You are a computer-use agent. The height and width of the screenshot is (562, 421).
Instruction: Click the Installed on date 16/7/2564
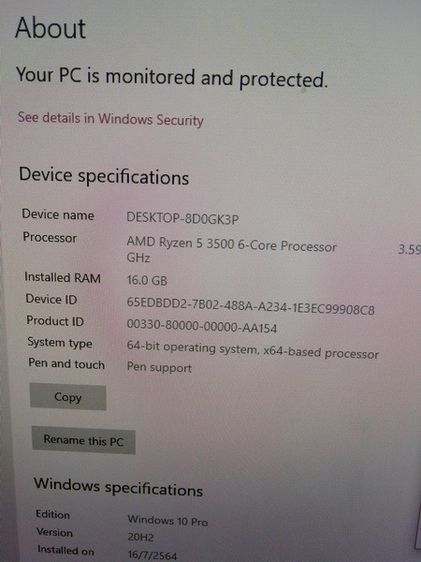(x=152, y=555)
